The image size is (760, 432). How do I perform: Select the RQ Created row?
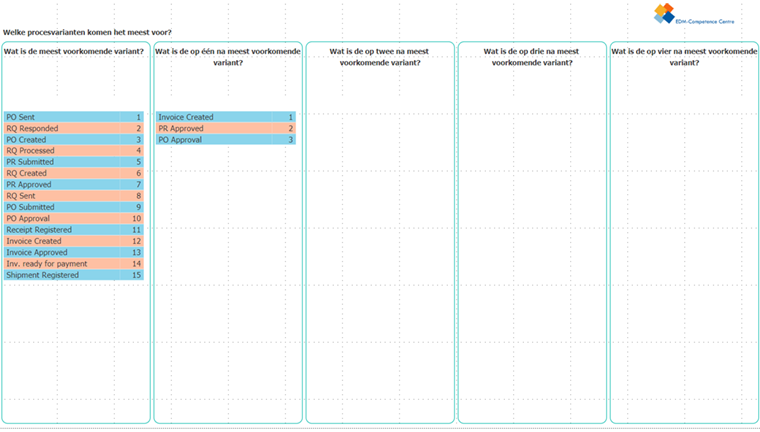pyautogui.click(x=73, y=173)
